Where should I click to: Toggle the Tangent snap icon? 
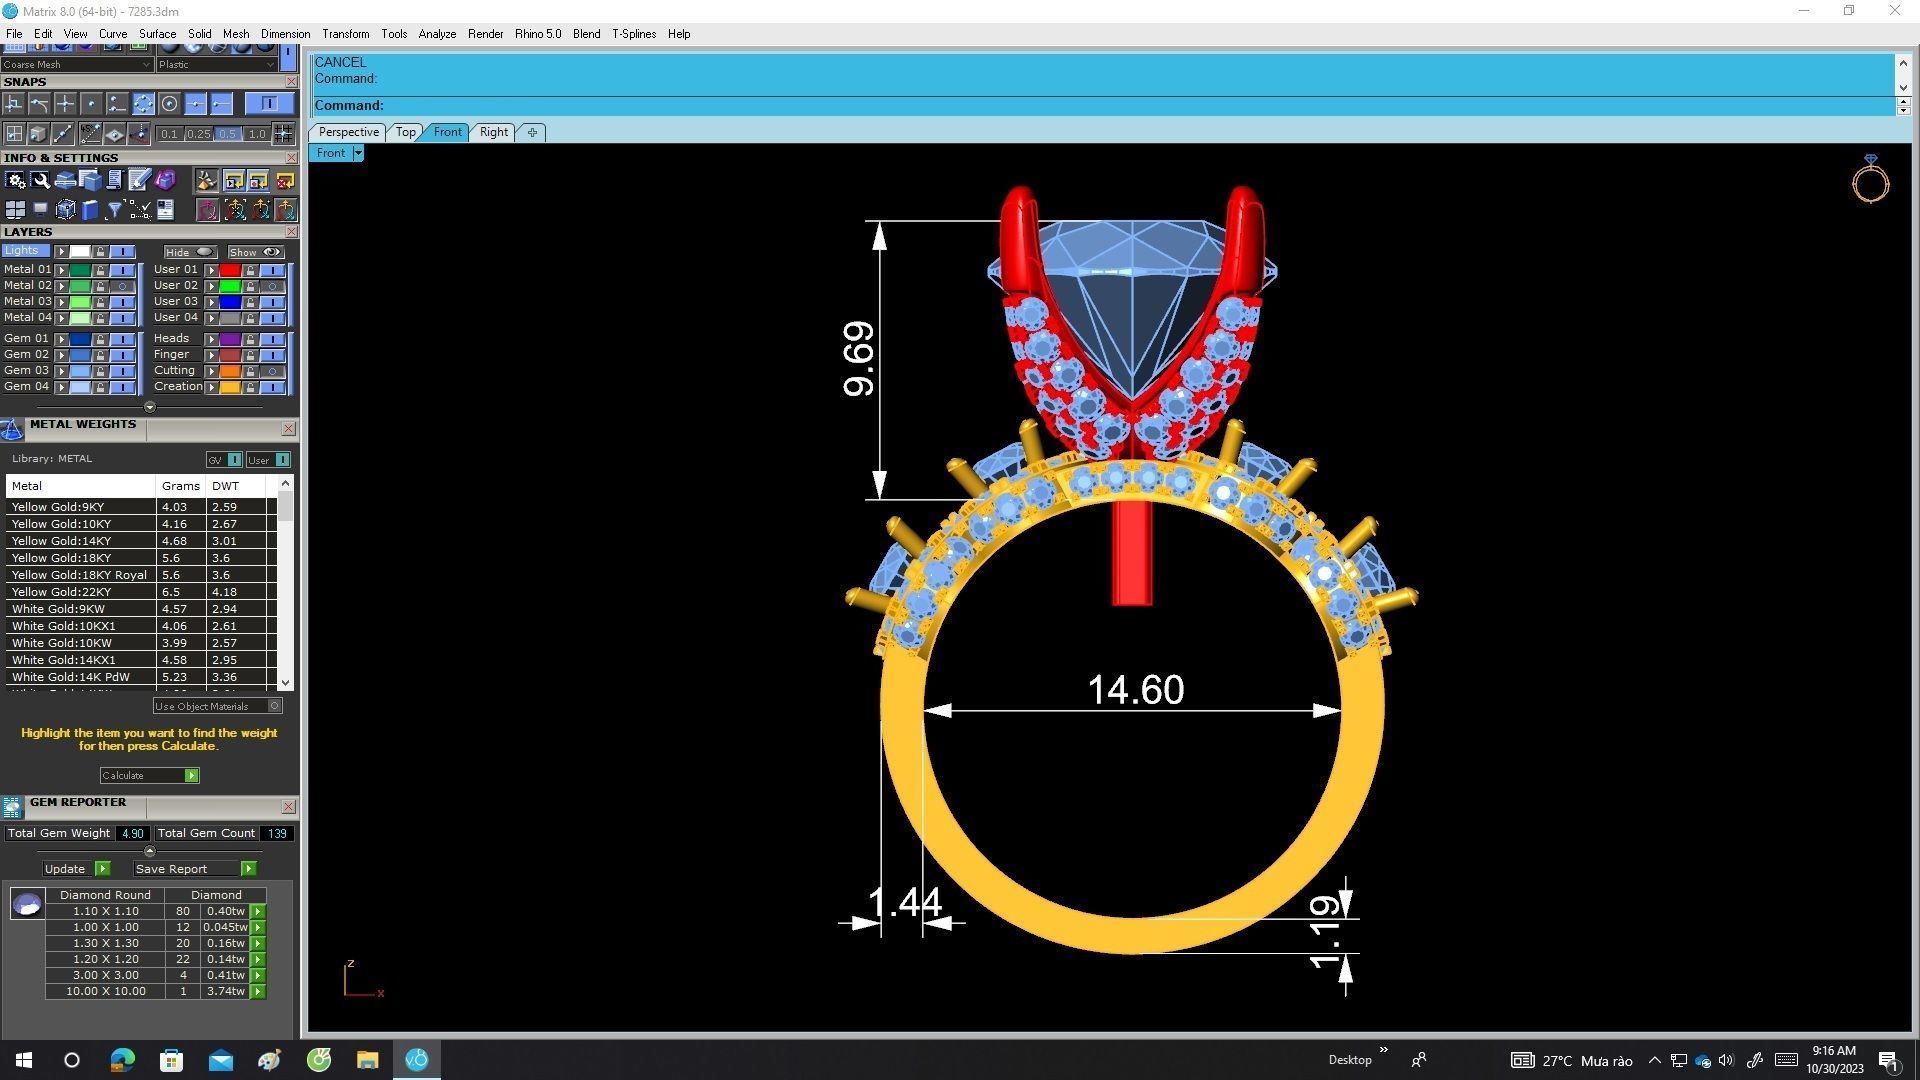coord(39,104)
